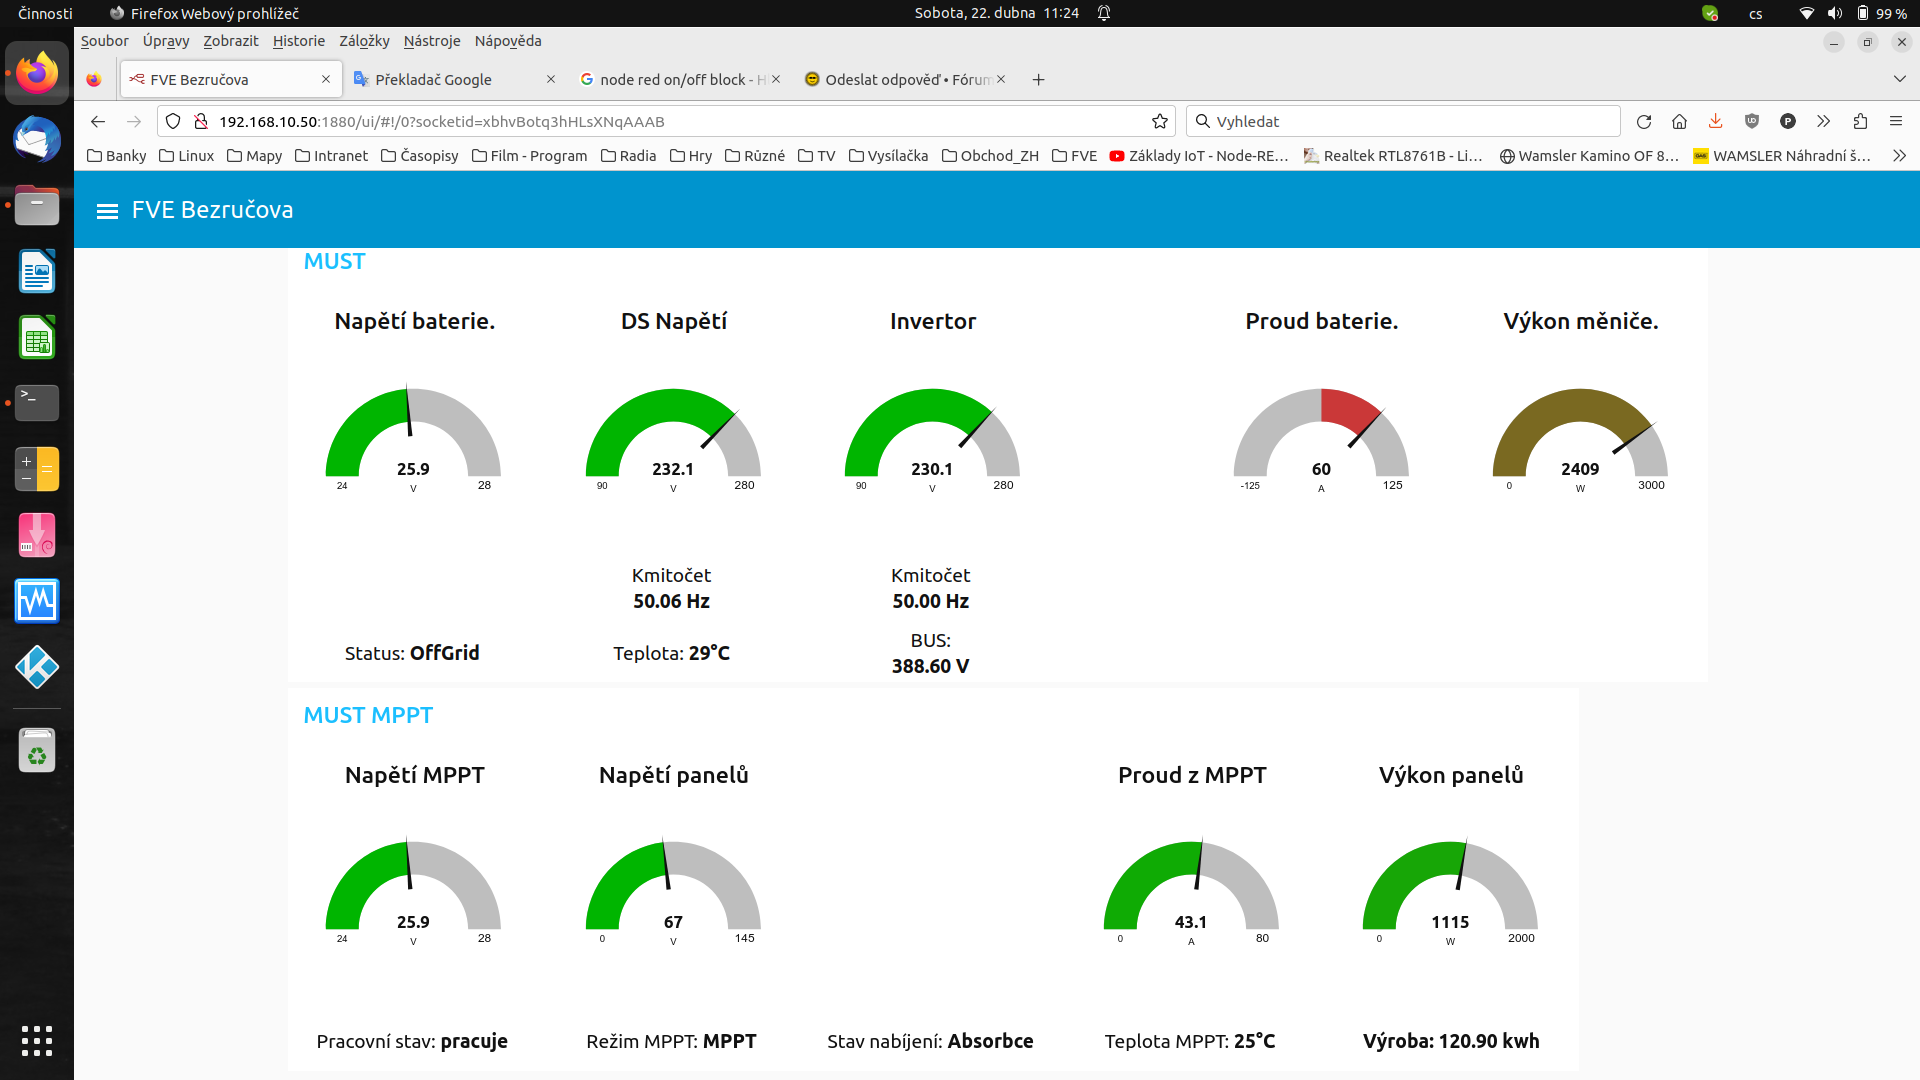Go back to previous page
The image size is (1920, 1080).
pos(98,122)
